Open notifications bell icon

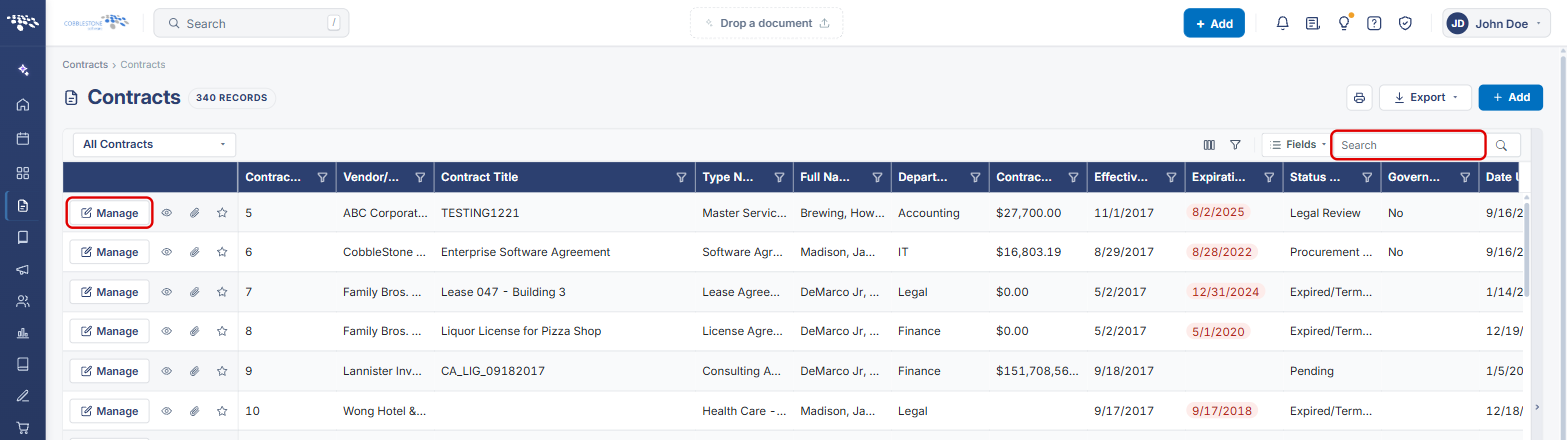pos(1282,23)
